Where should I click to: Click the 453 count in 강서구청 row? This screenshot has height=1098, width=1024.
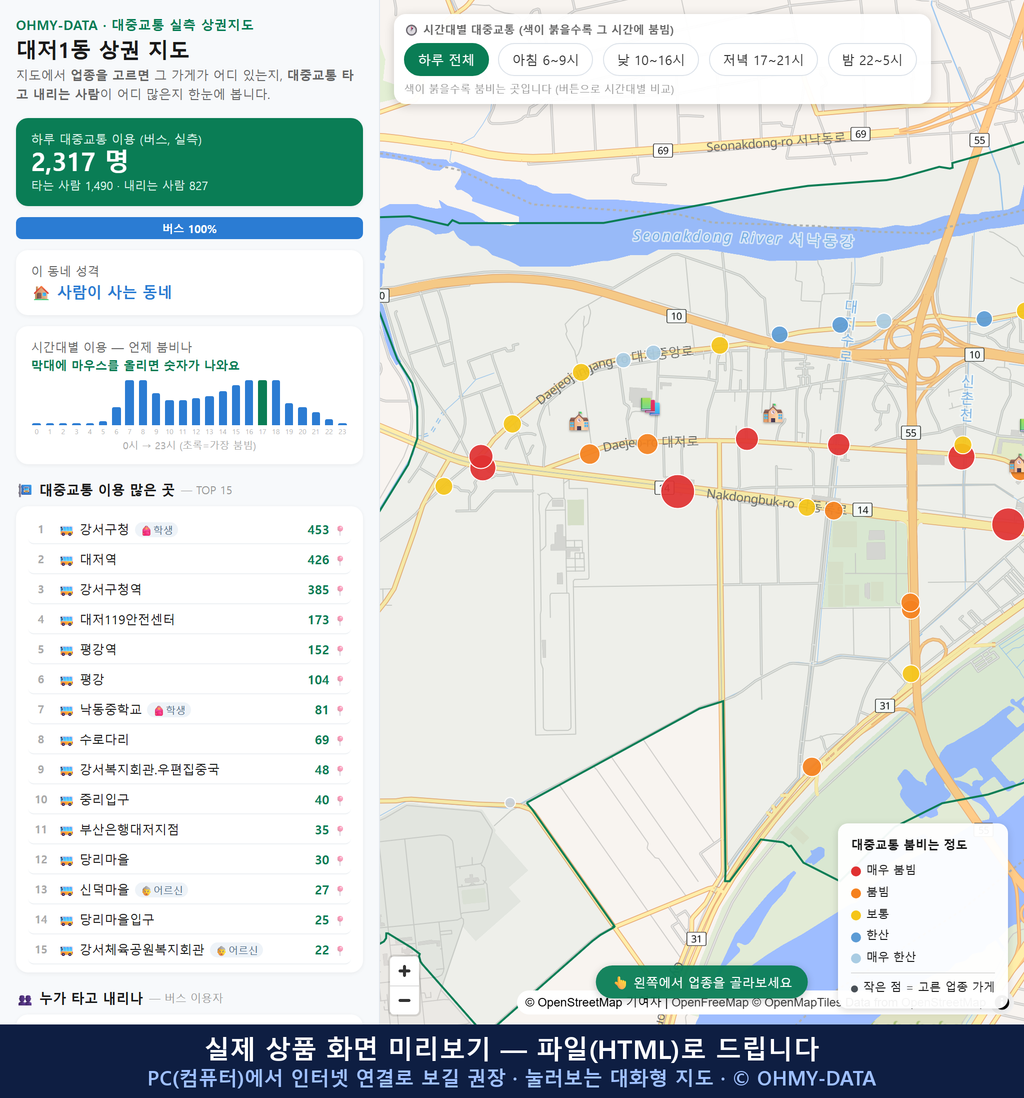pyautogui.click(x=318, y=530)
